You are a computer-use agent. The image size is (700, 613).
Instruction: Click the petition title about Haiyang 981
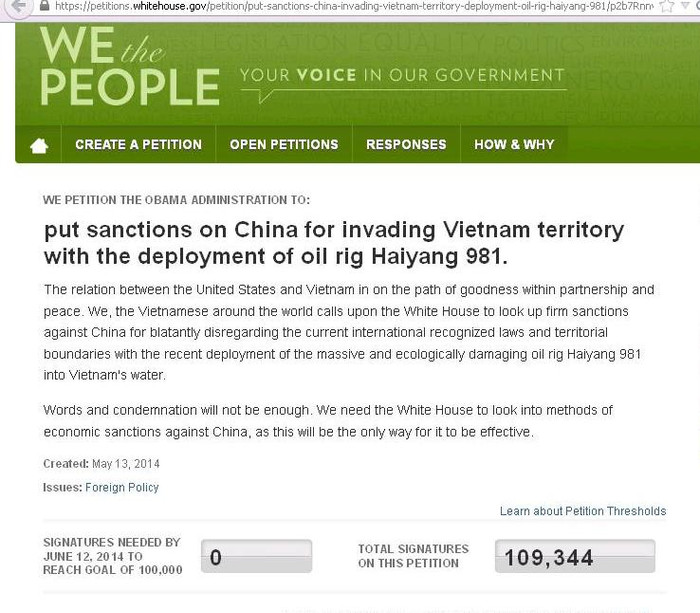click(x=334, y=243)
